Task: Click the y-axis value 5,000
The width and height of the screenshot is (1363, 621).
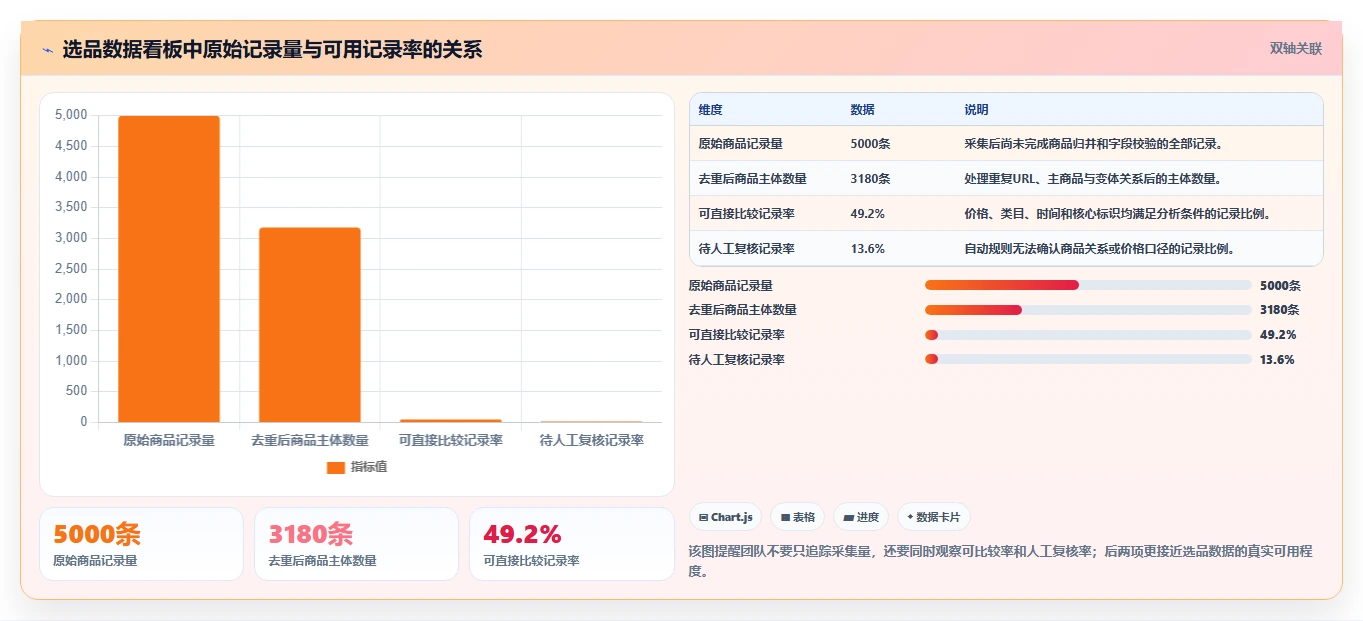Action: 71,115
